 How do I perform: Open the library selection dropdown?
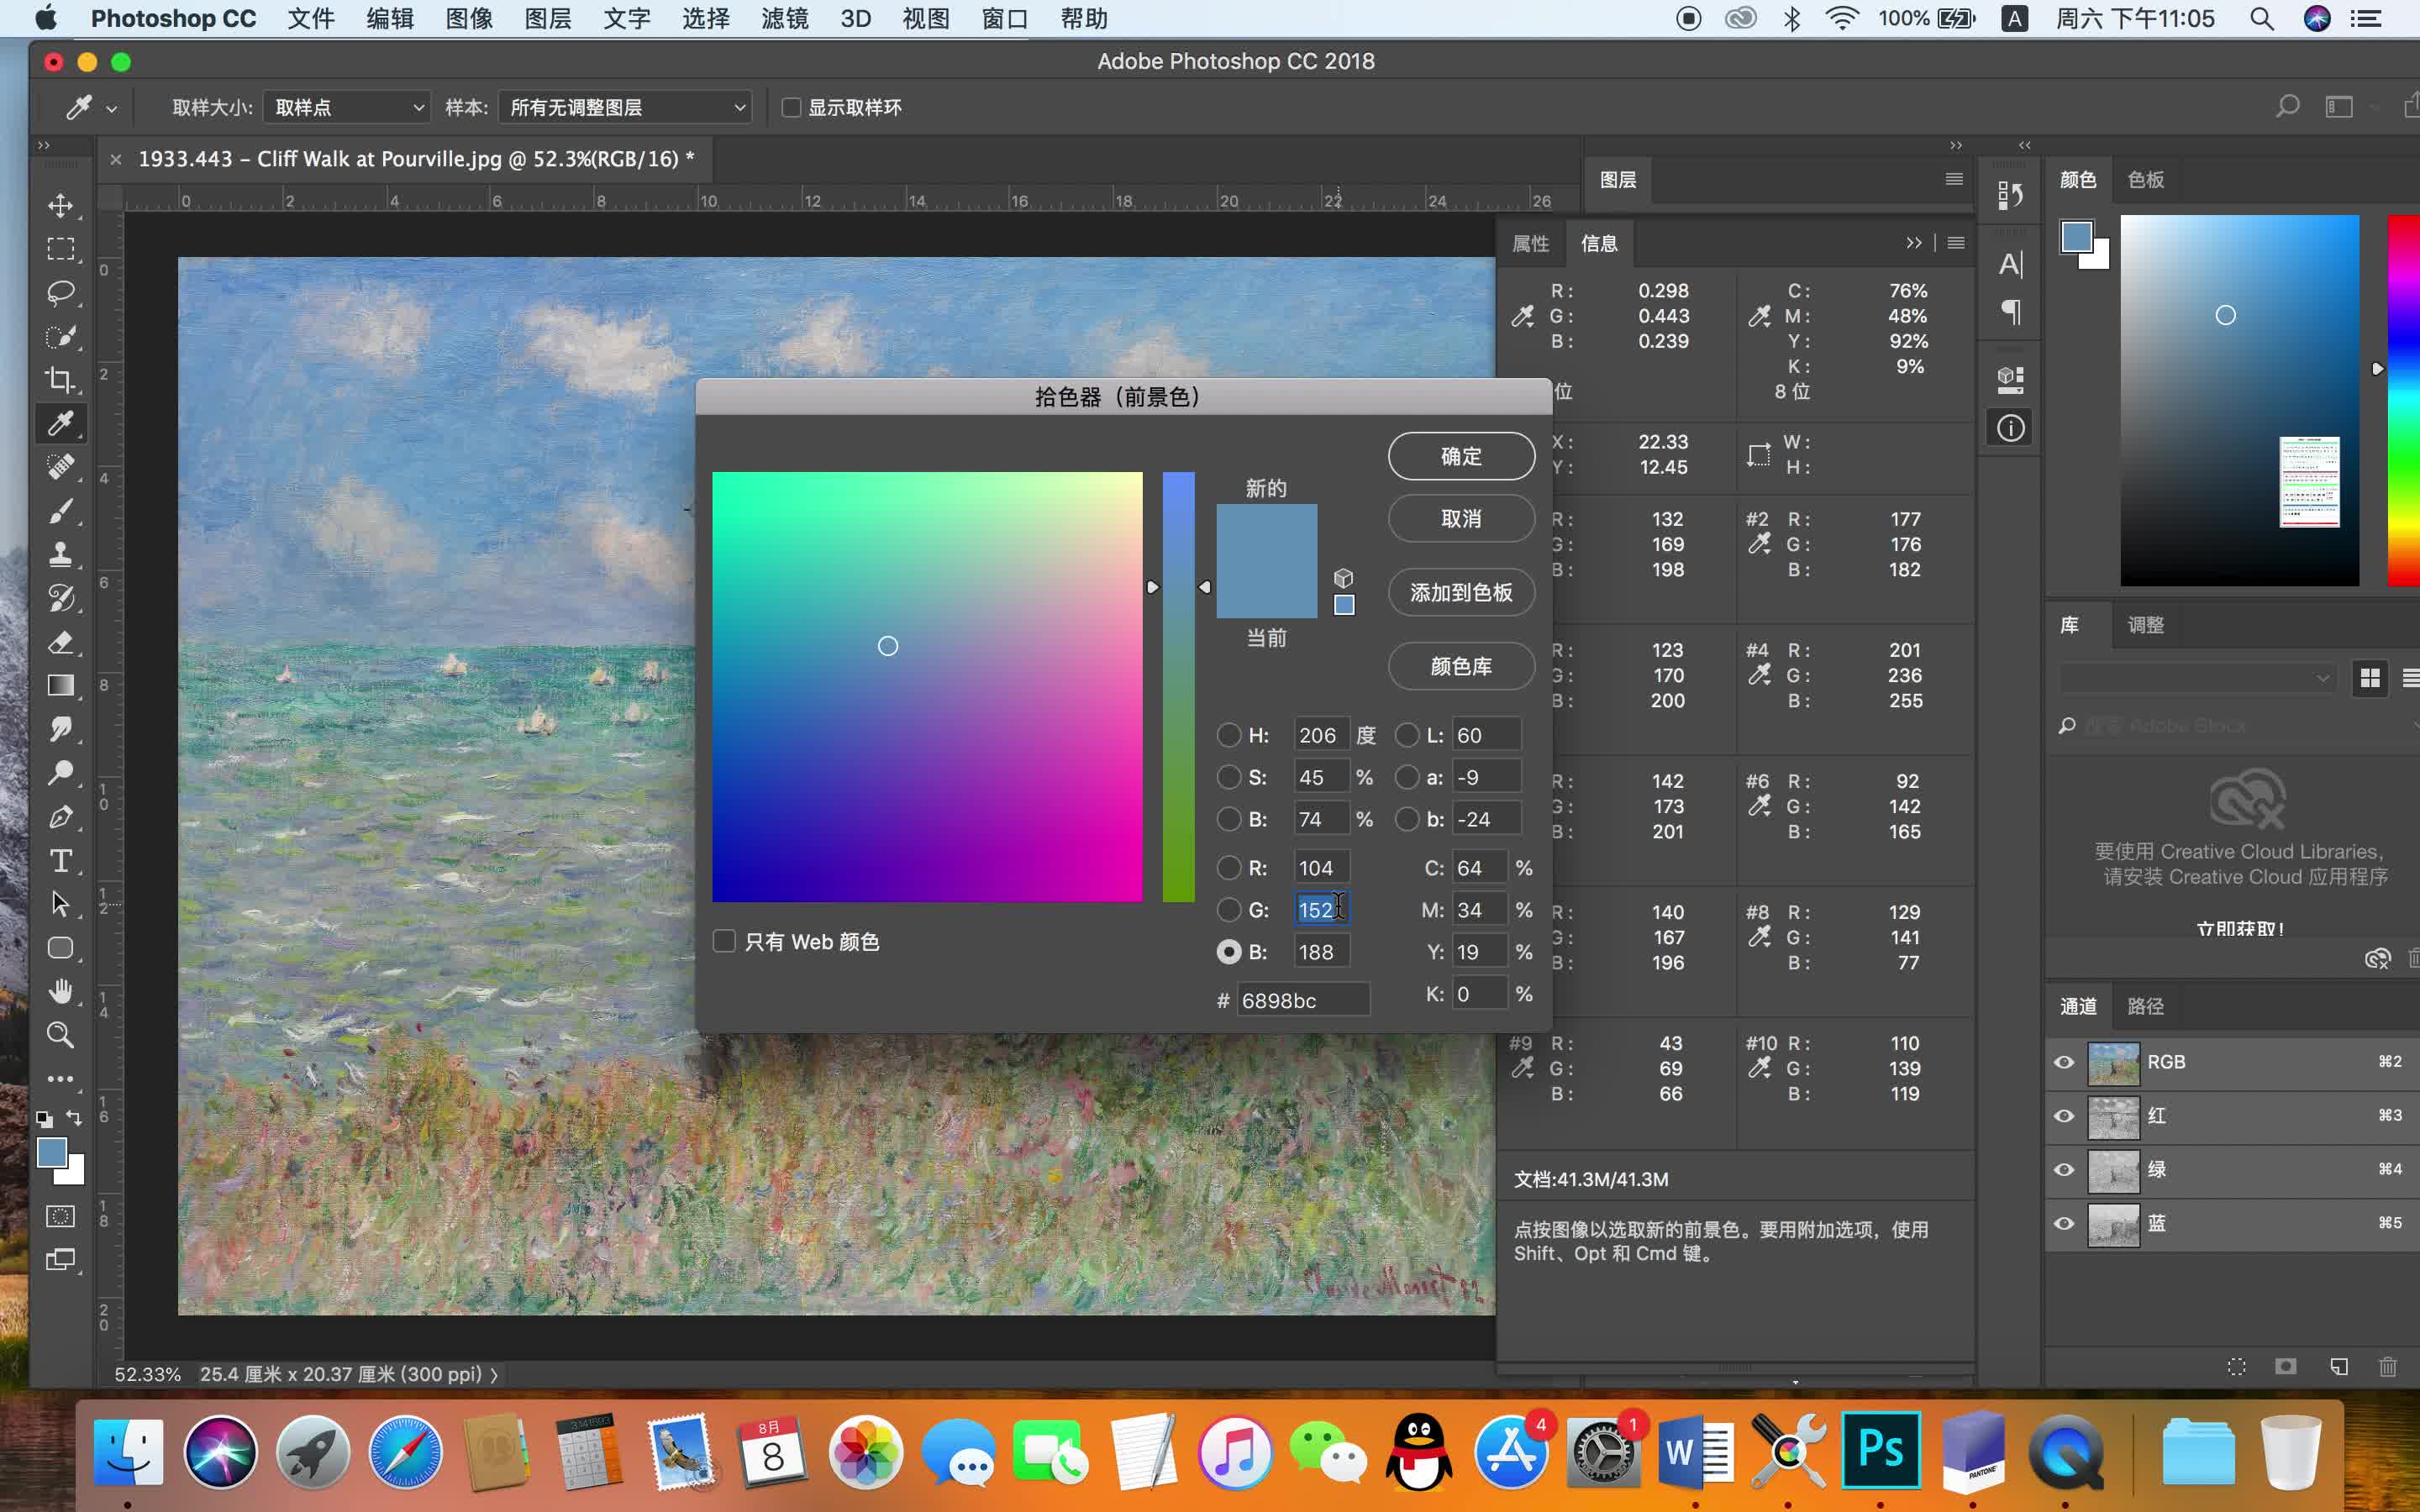[x=2198, y=678]
